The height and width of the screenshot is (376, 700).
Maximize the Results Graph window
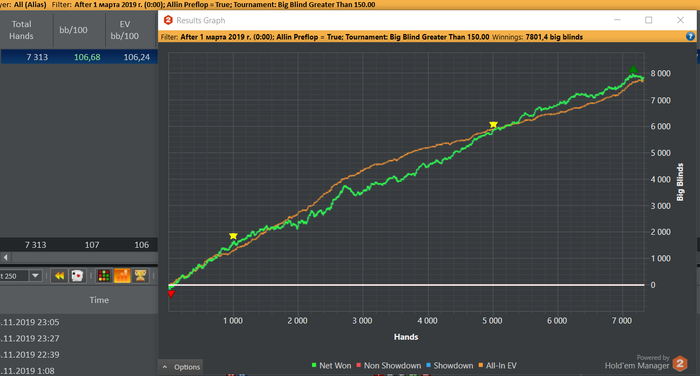(649, 20)
